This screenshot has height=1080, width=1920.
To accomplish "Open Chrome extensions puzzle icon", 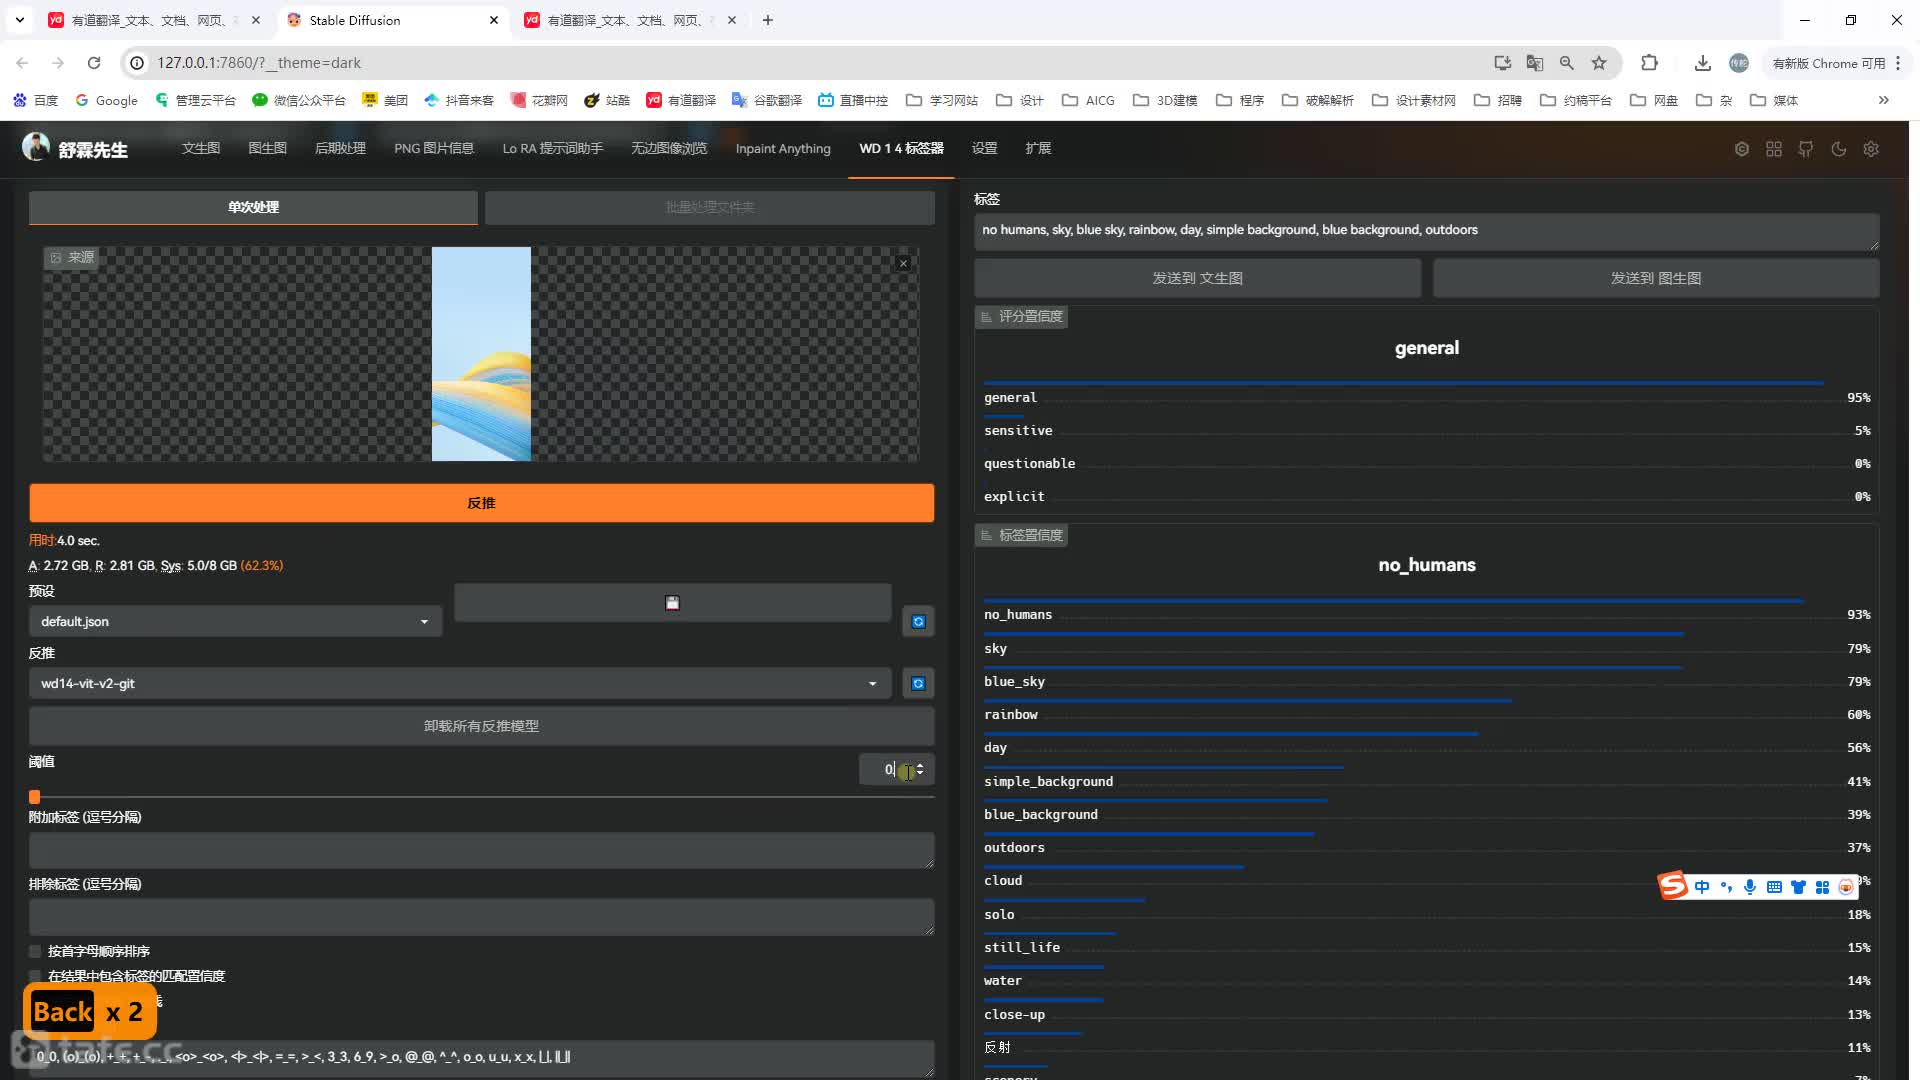I will [1649, 63].
